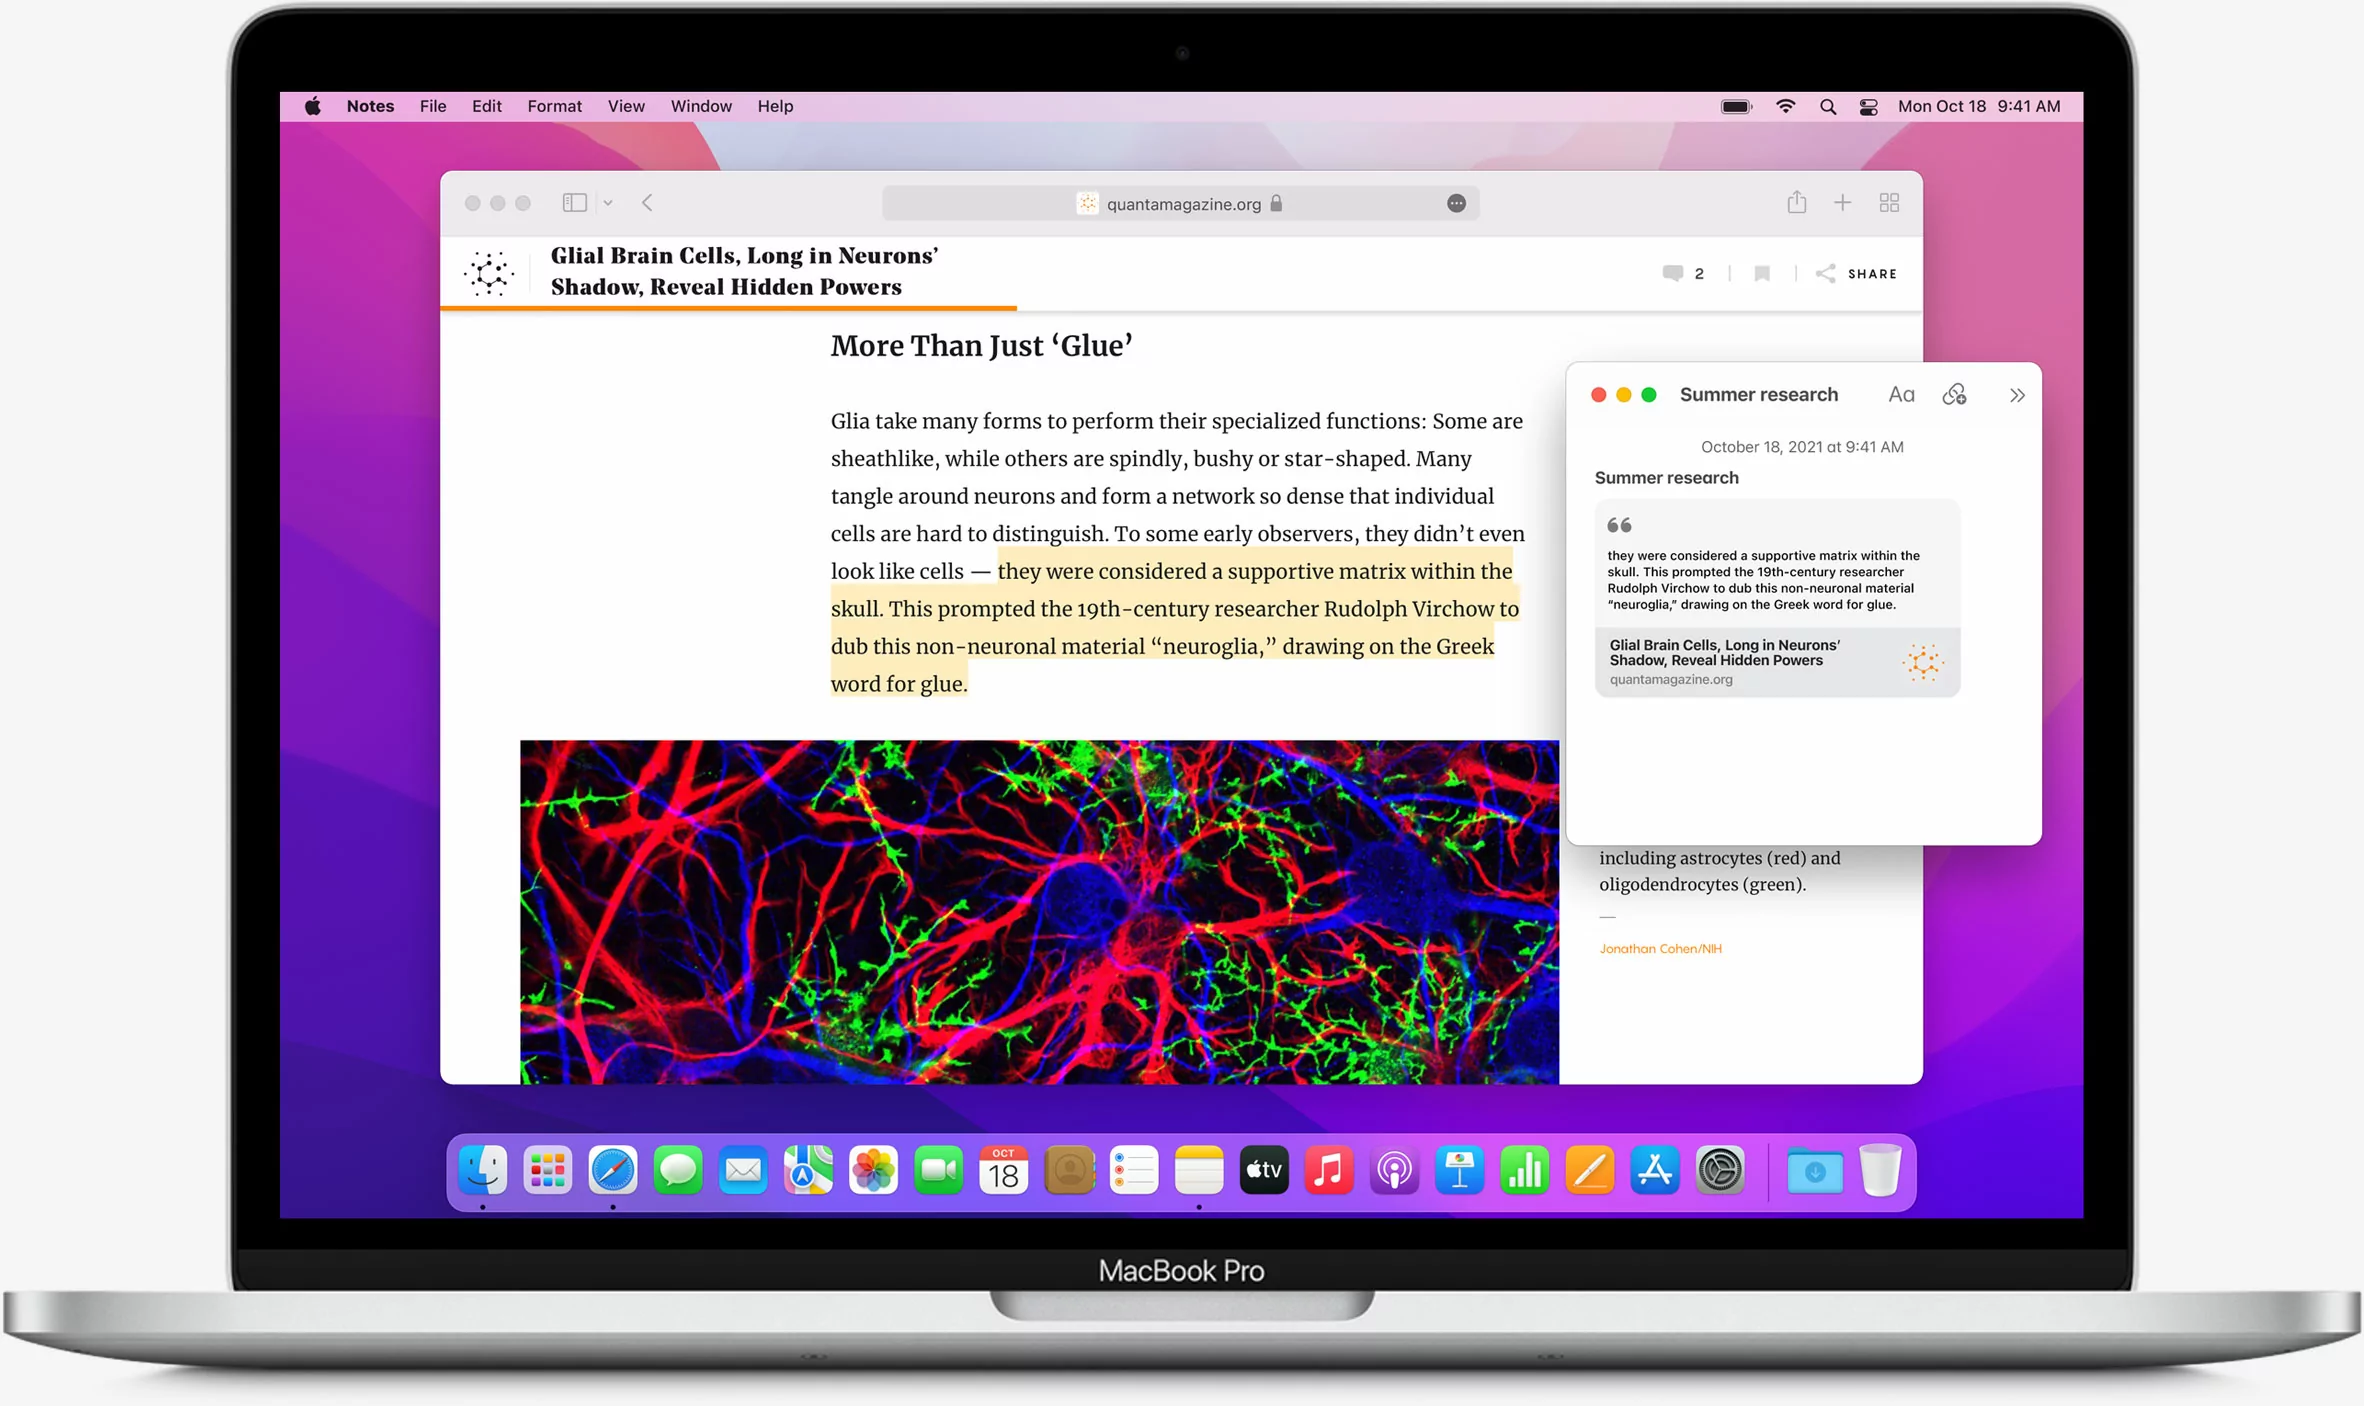Open FaceTime from the Dock
Image resolution: width=2364 pixels, height=1406 pixels.
point(938,1170)
